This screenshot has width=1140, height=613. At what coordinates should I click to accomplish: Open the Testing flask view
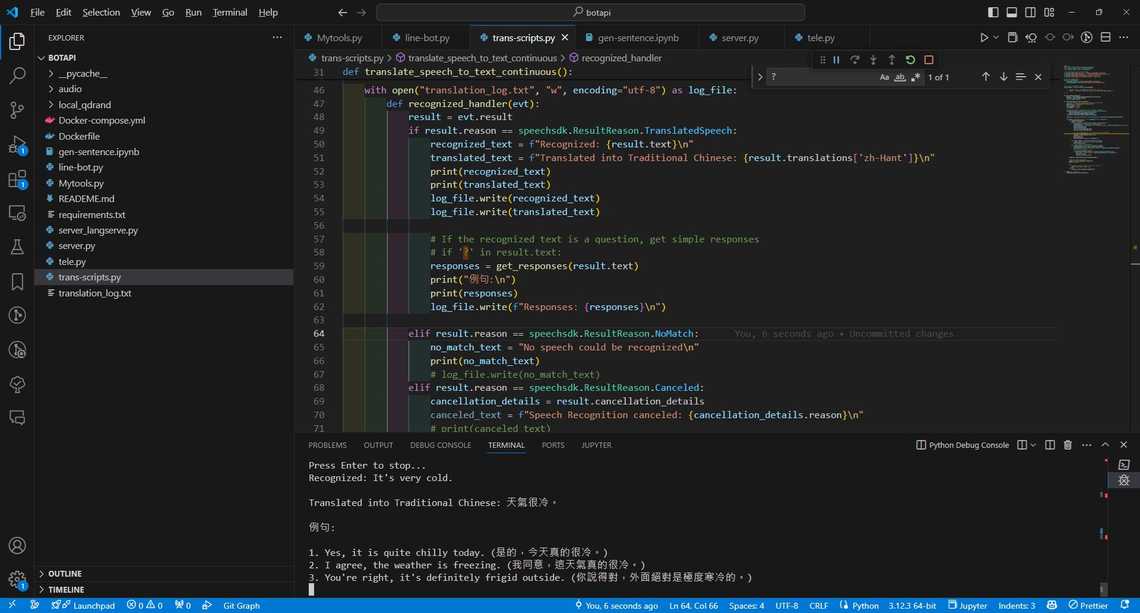pyautogui.click(x=17, y=247)
